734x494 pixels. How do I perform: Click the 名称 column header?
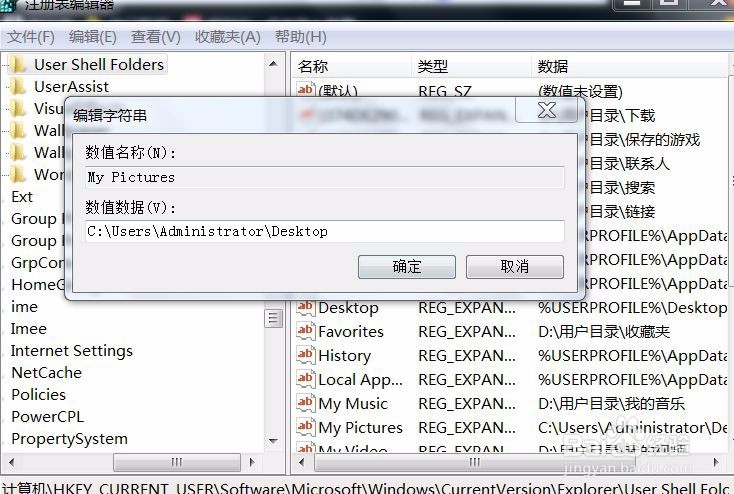312,66
